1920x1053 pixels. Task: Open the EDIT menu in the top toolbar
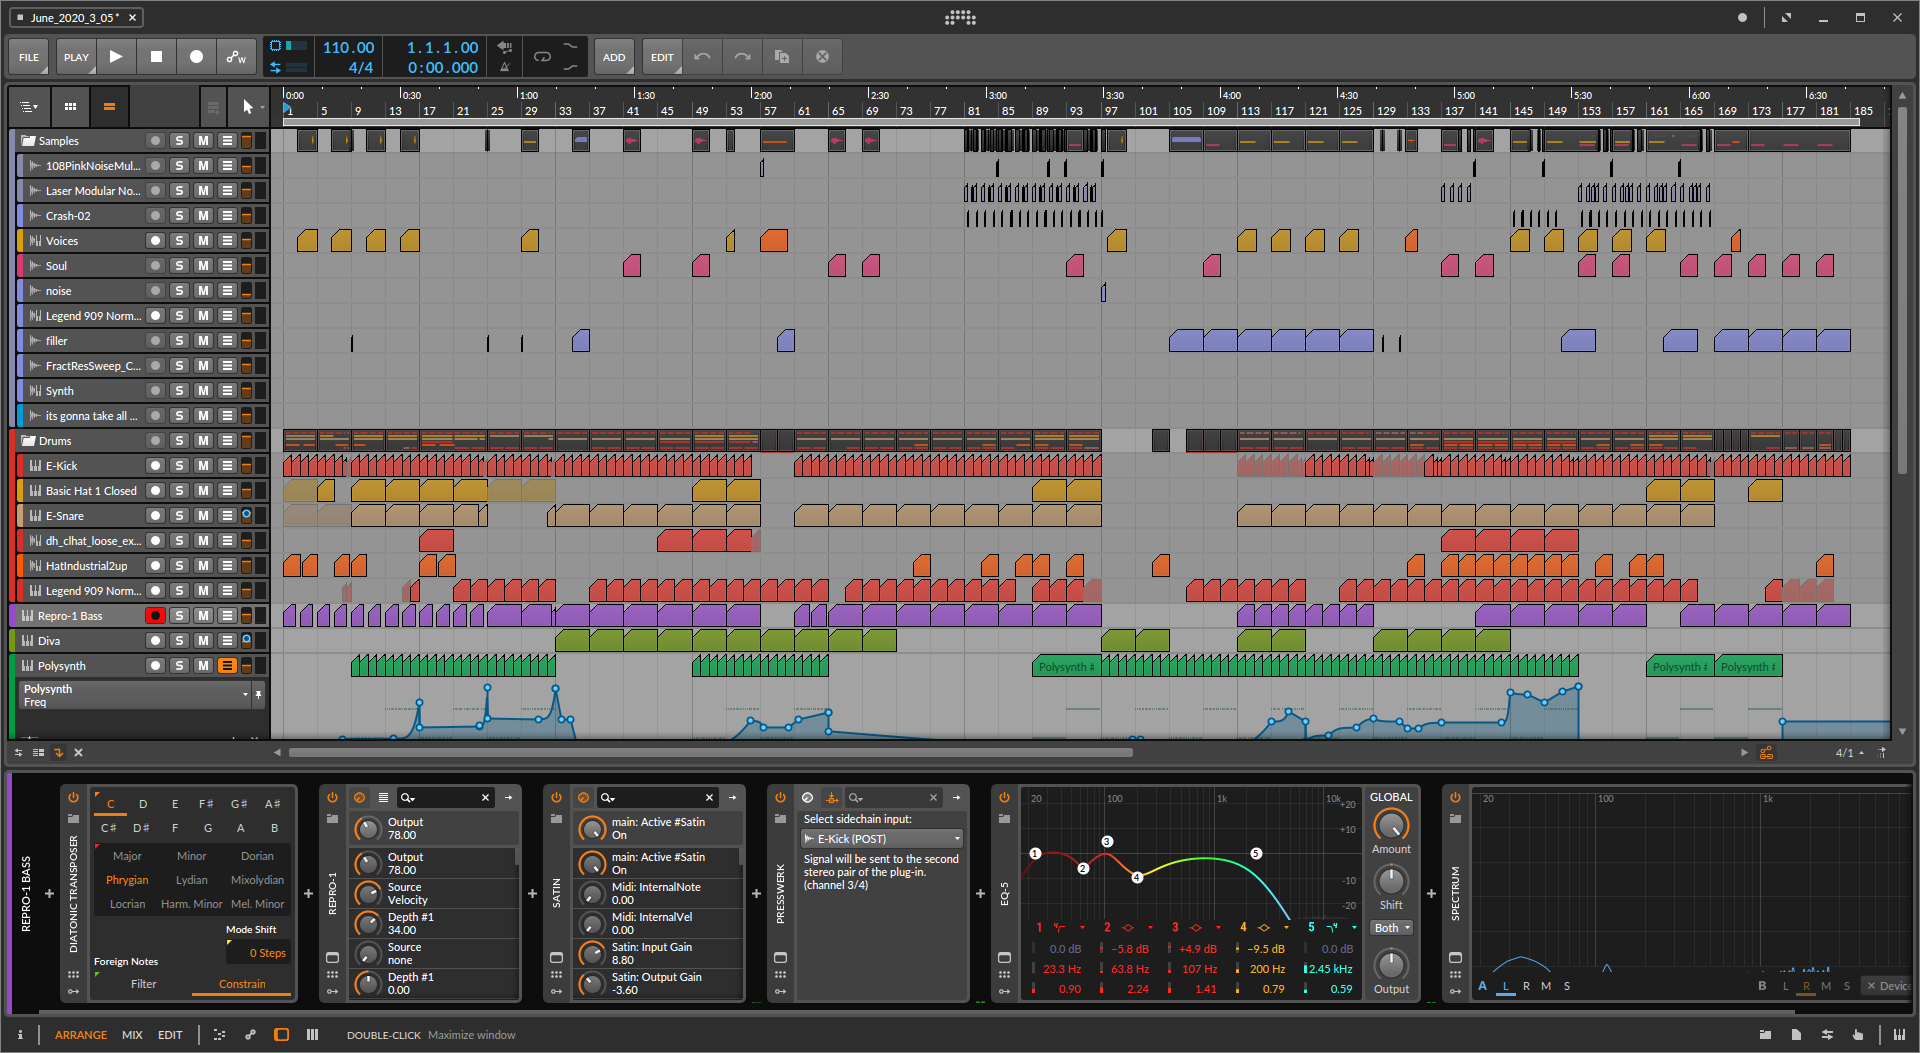tap(662, 57)
